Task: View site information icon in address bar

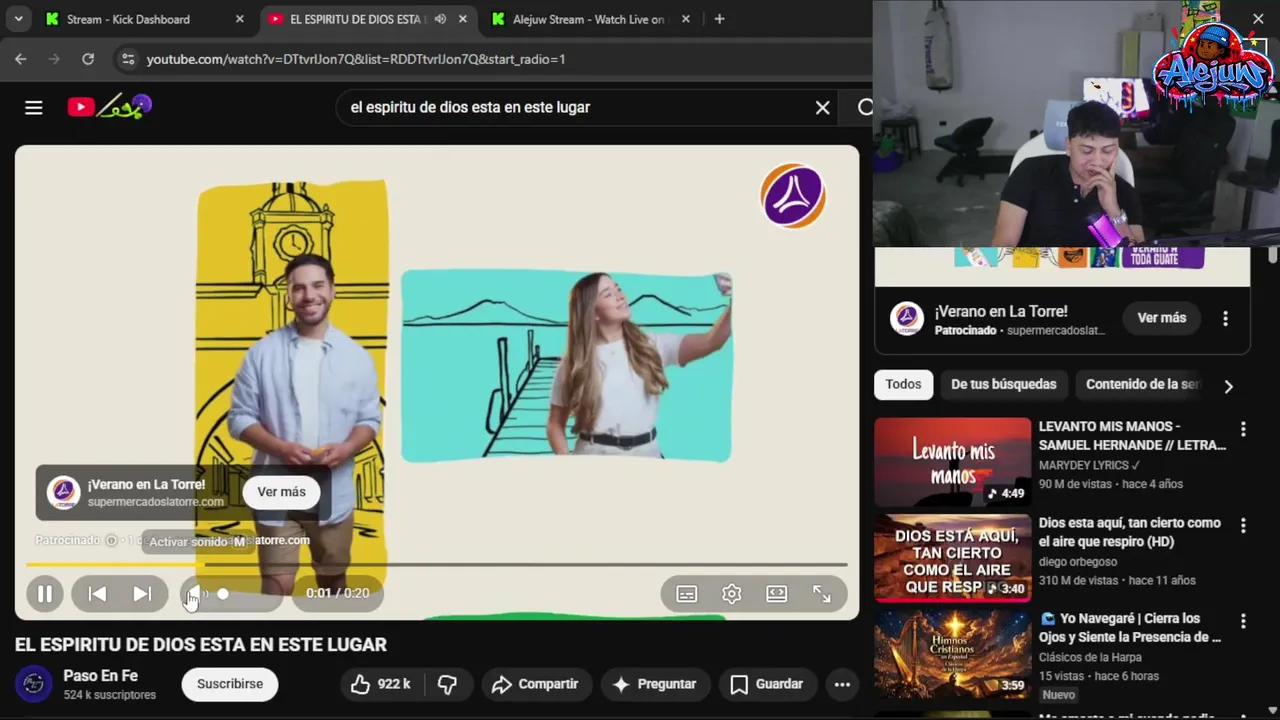Action: (x=127, y=59)
